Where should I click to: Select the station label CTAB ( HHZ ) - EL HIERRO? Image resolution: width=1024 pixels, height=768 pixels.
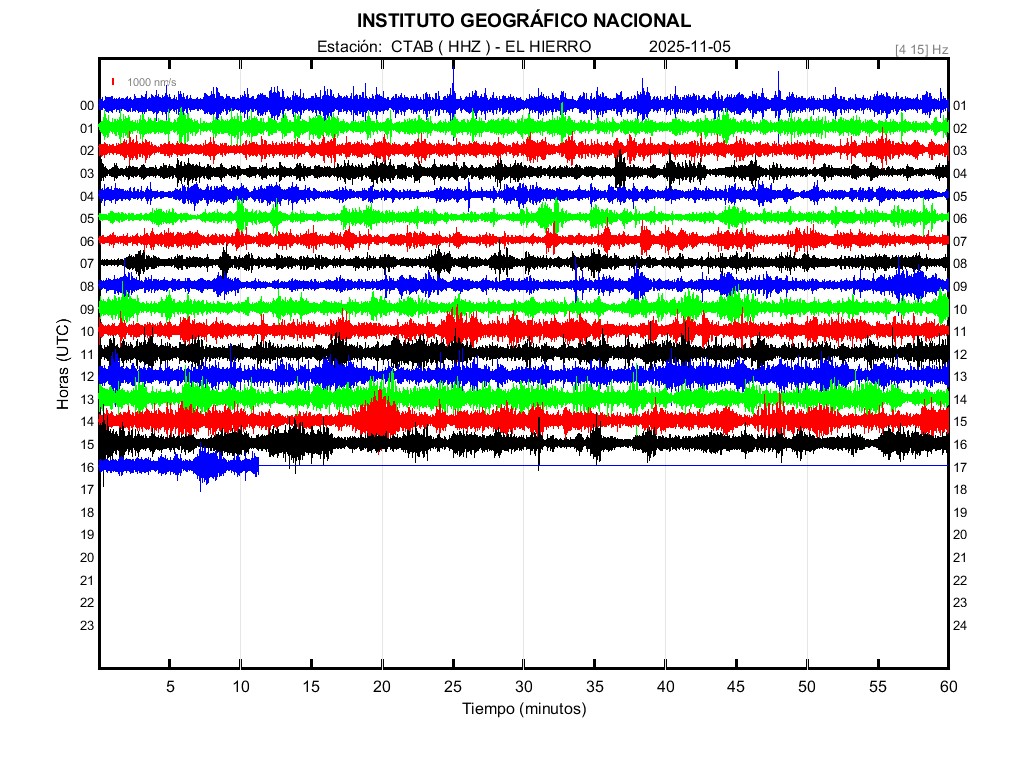coord(453,47)
